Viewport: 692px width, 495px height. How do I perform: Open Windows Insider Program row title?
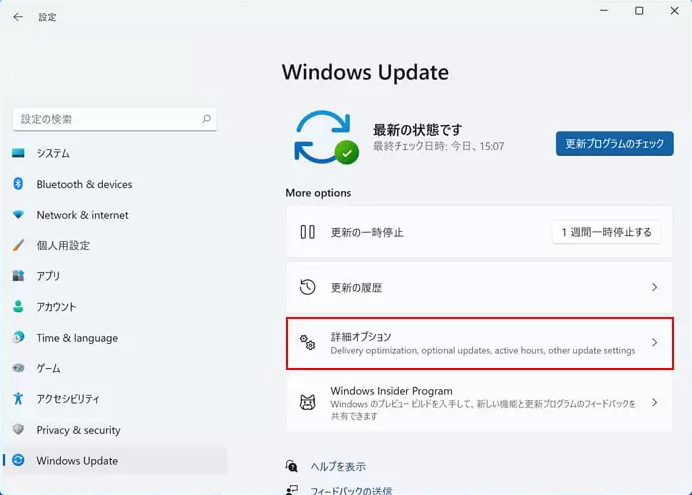391,391
